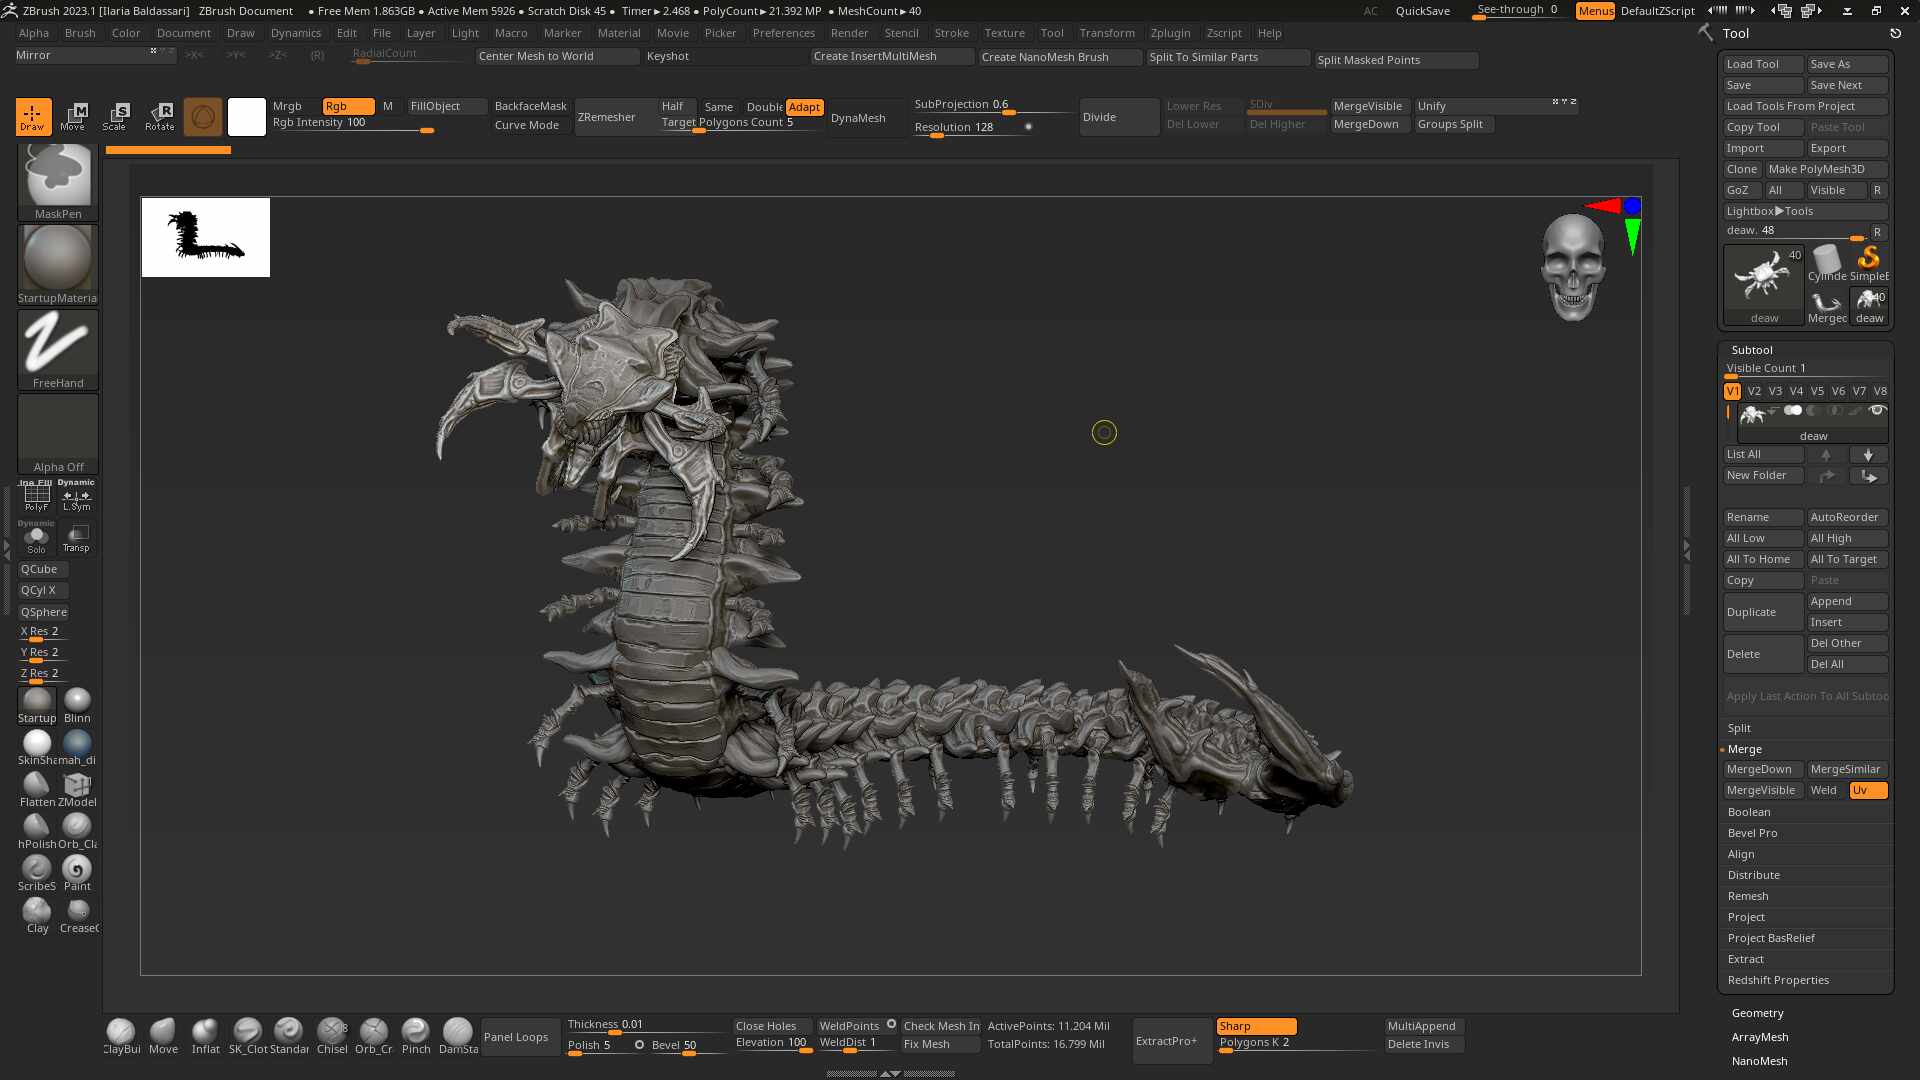Viewport: 1920px width, 1080px height.
Task: Expand the Boolean section
Action: click(x=1749, y=812)
